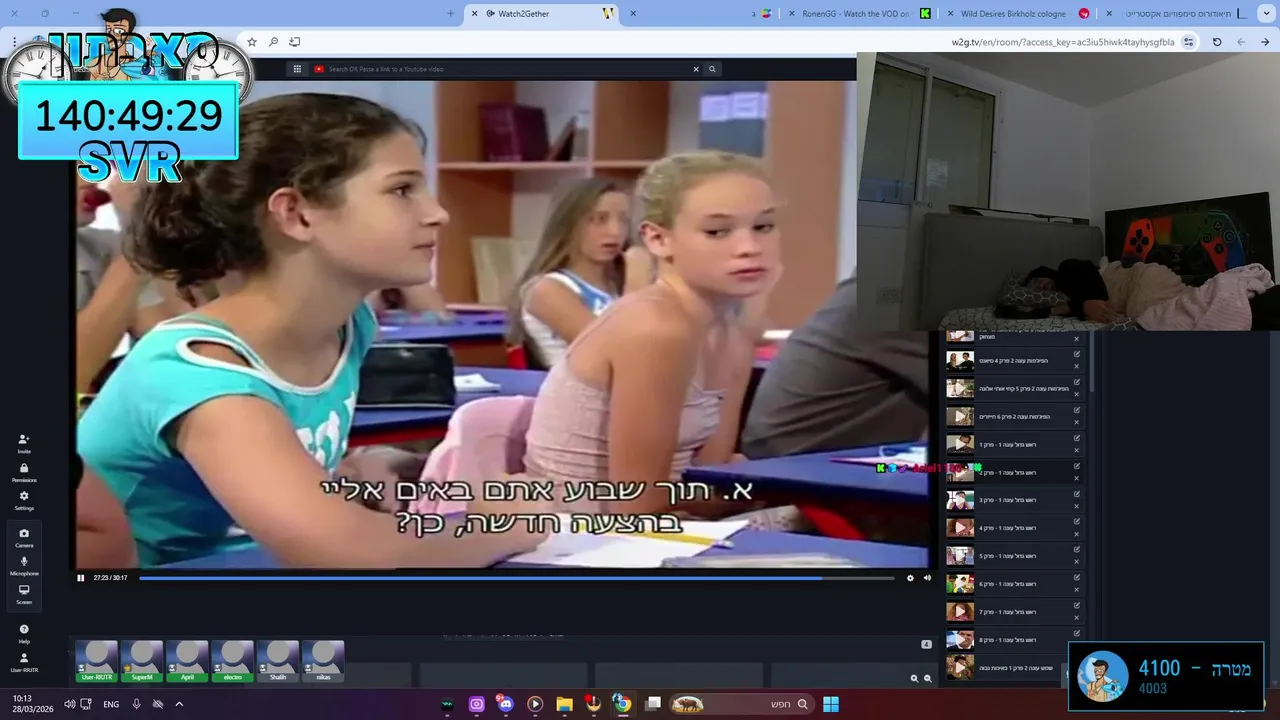Clear the search field with X
This screenshot has height=720, width=1280.
pos(696,69)
